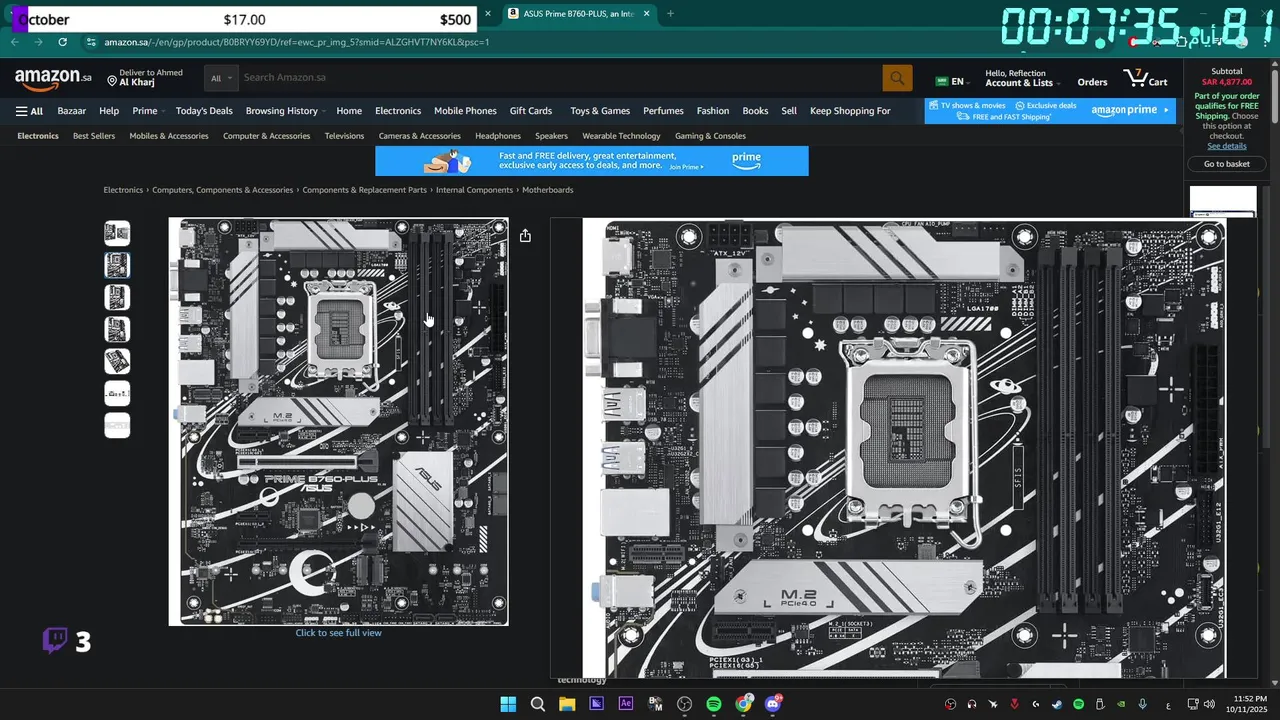Screen dimensions: 1280x720
Task: Open Windows Search on the taskbar
Action: click(x=537, y=704)
